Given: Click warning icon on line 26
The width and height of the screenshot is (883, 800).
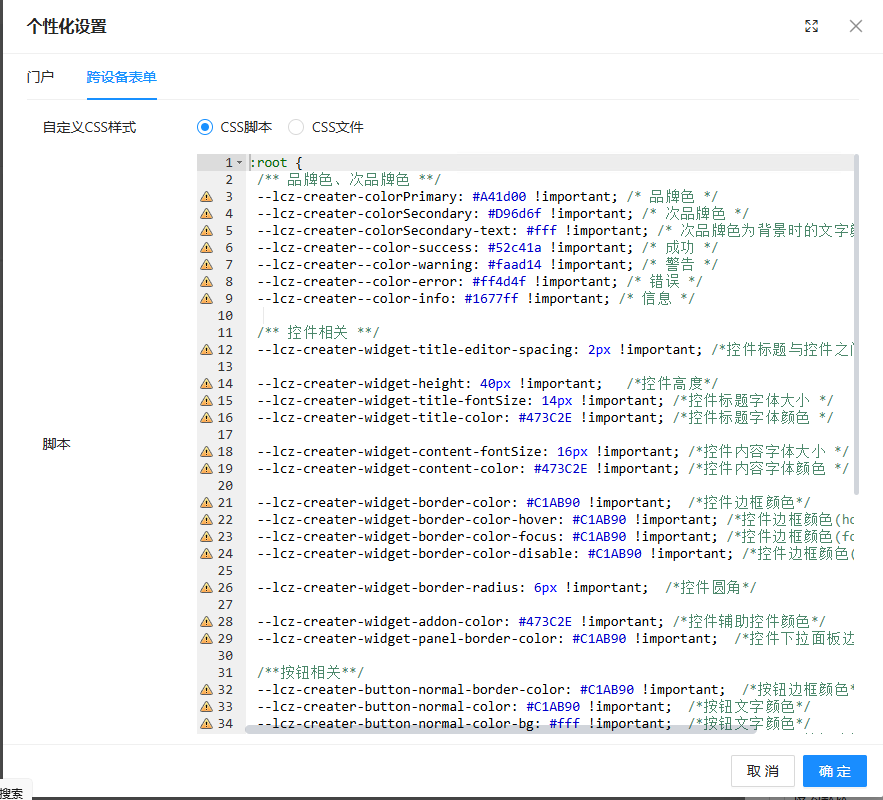Looking at the screenshot, I should click(x=207, y=588).
